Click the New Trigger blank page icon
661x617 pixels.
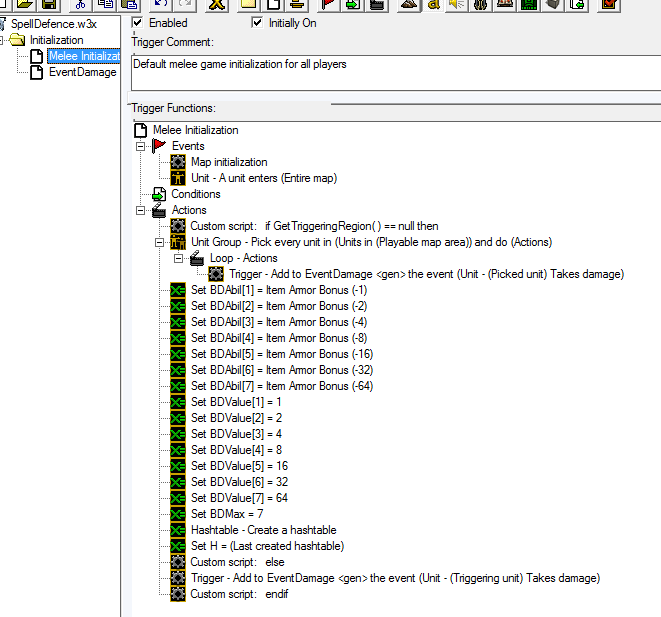[x=273, y=4]
